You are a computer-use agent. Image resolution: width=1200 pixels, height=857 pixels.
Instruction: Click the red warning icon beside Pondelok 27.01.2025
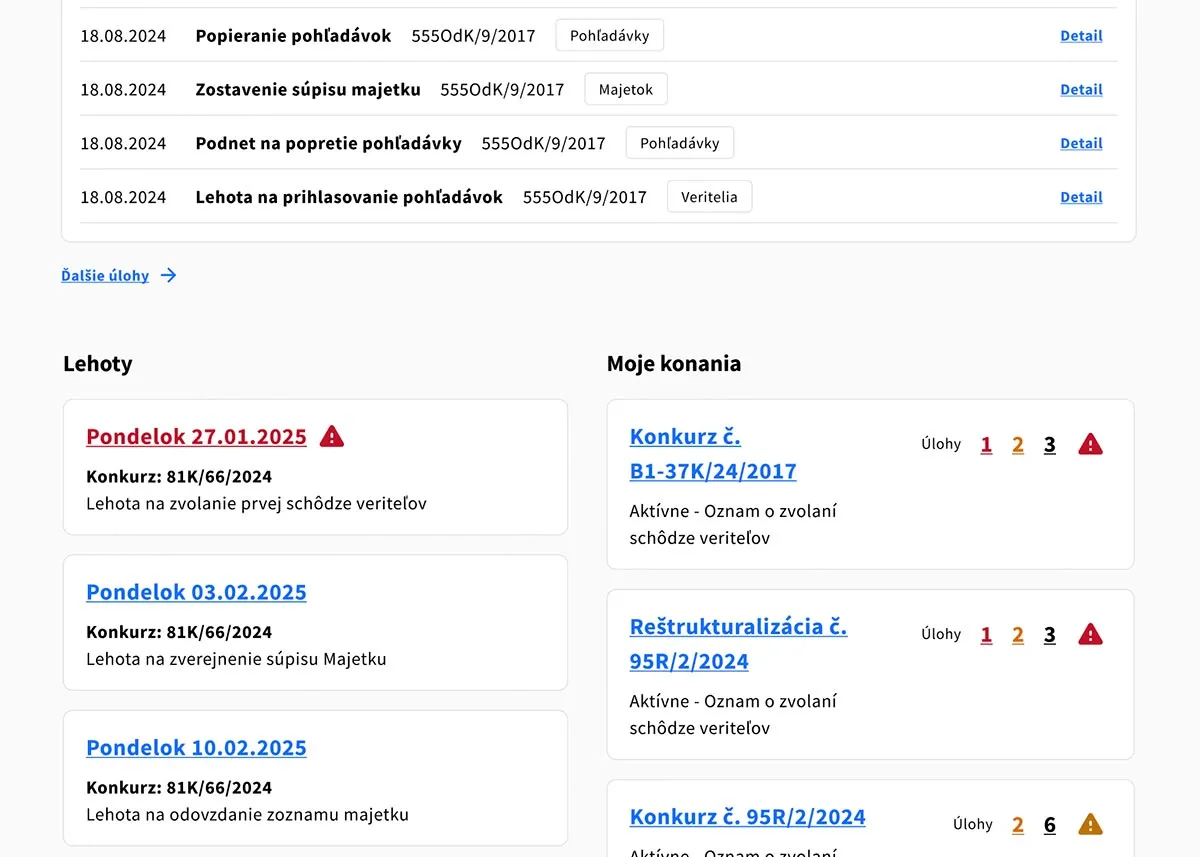(332, 436)
